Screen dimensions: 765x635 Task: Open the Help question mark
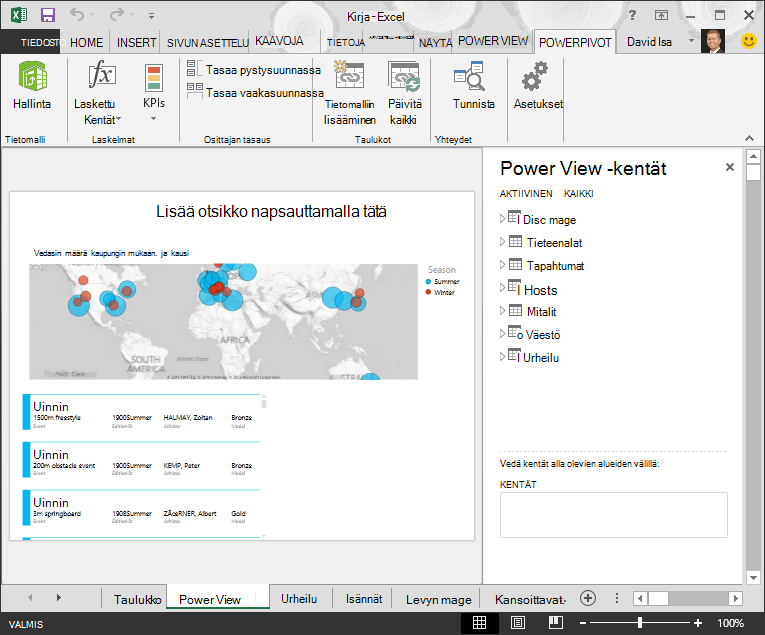click(x=632, y=15)
